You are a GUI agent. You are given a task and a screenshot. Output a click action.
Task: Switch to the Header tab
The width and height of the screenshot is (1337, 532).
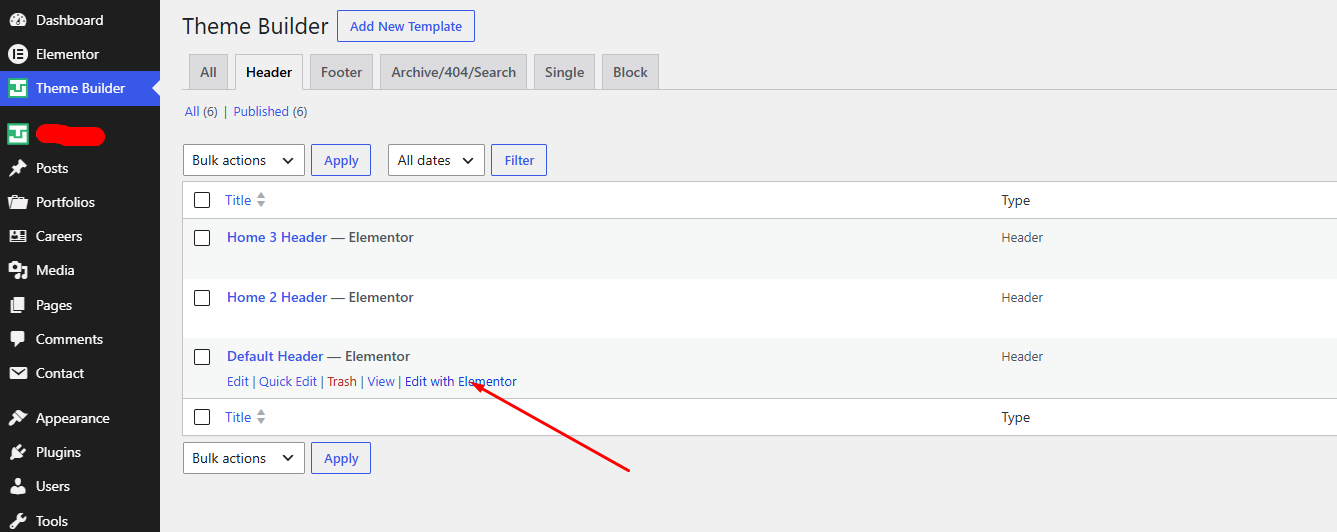(269, 72)
